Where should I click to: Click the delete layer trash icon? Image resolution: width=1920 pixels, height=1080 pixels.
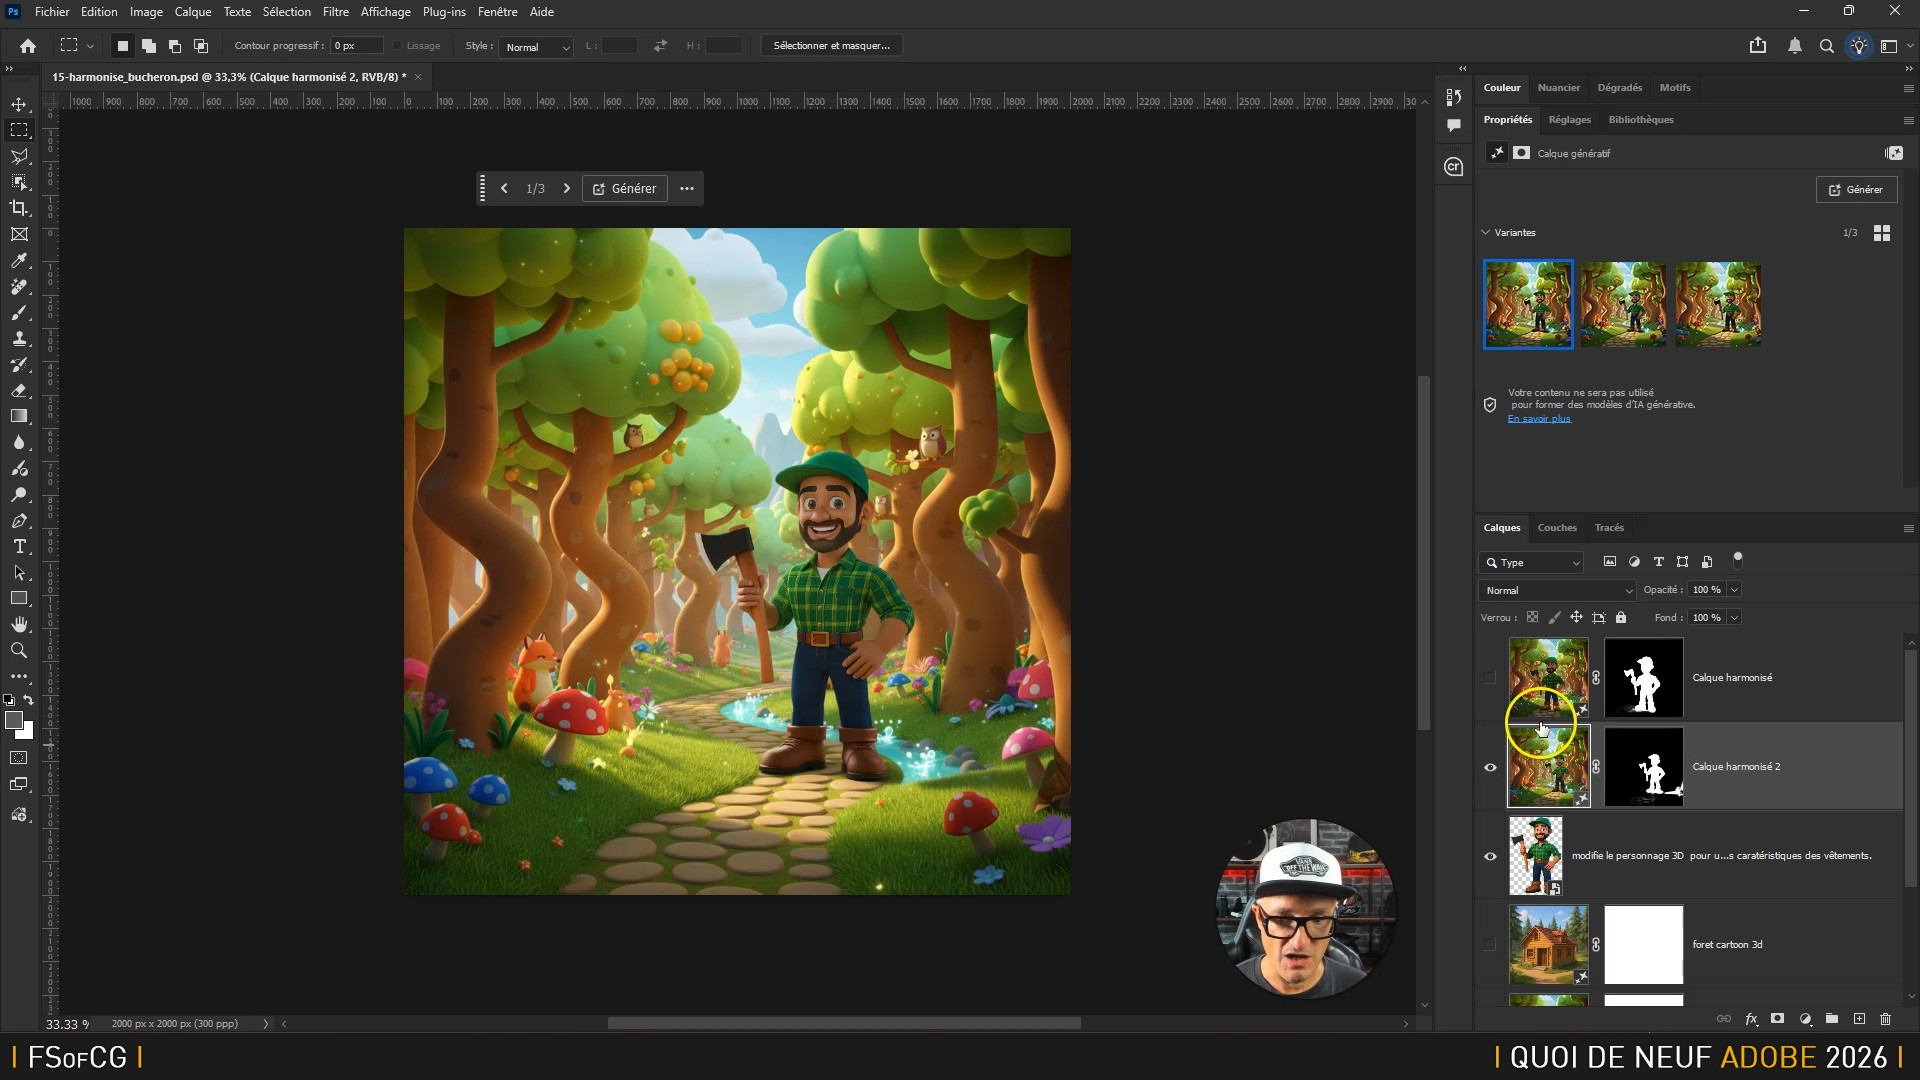point(1885,1019)
